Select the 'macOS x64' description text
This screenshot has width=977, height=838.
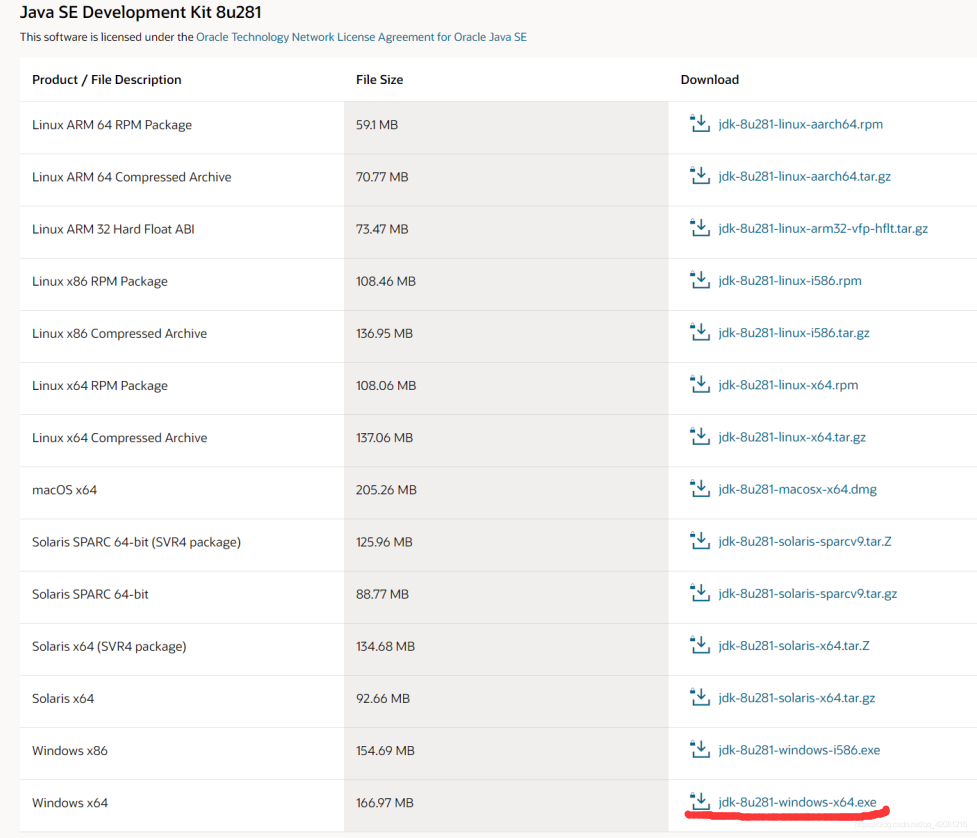[65, 490]
